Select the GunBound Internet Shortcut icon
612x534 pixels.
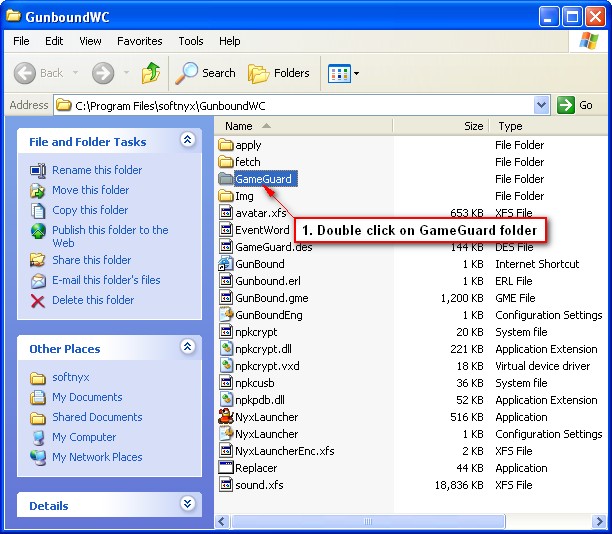tap(226, 264)
